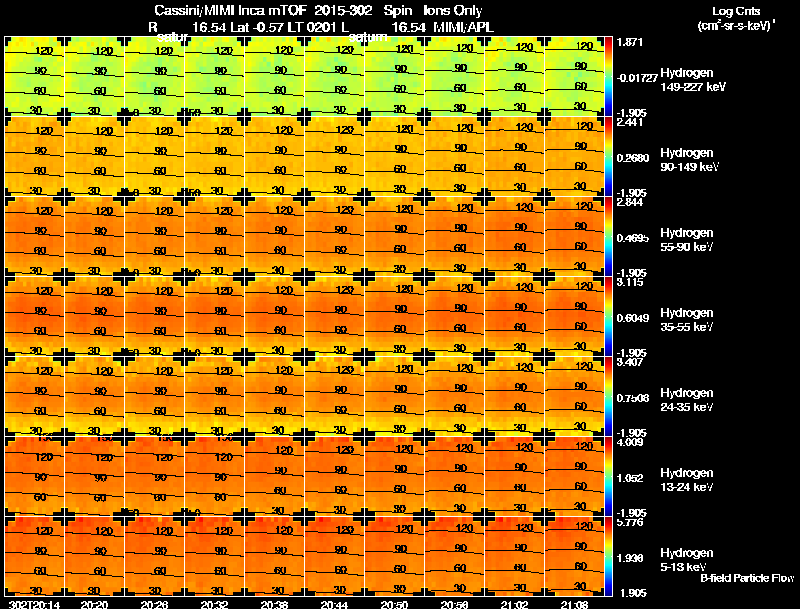Image resolution: width=800 pixels, height=609 pixels.
Task: Click the -0.01727 color scale midpoint
Action: point(637,78)
